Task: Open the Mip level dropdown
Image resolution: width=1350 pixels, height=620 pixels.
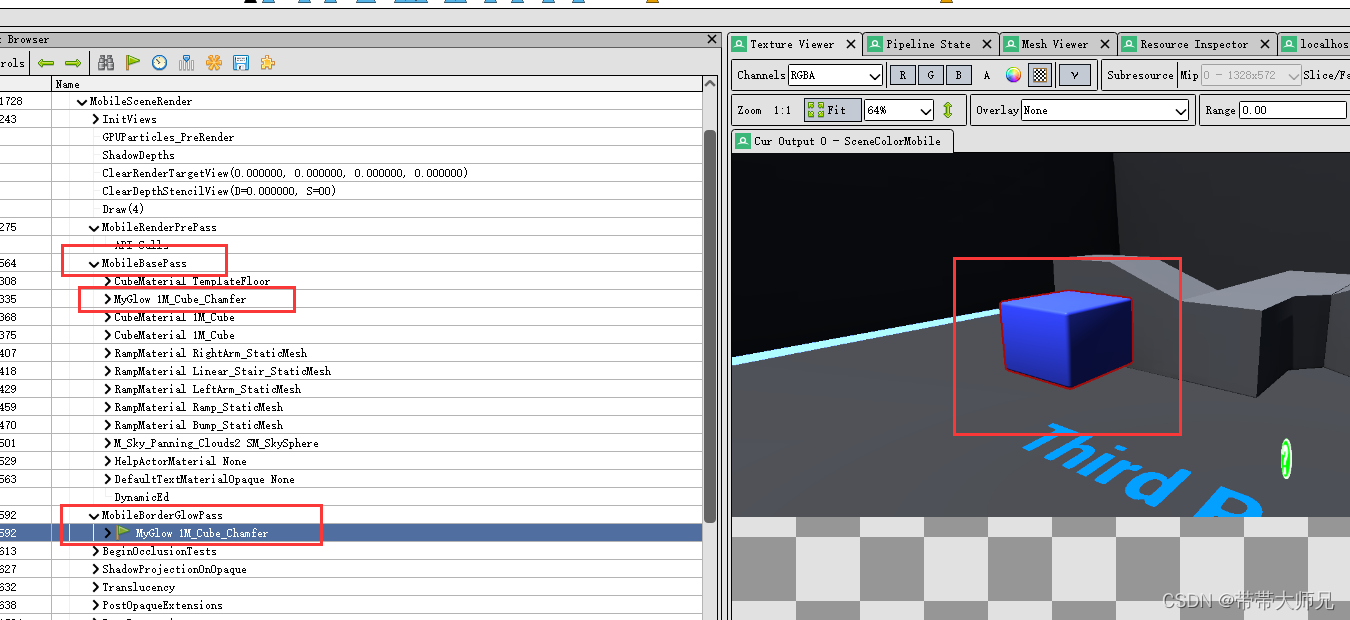Action: (1251, 75)
